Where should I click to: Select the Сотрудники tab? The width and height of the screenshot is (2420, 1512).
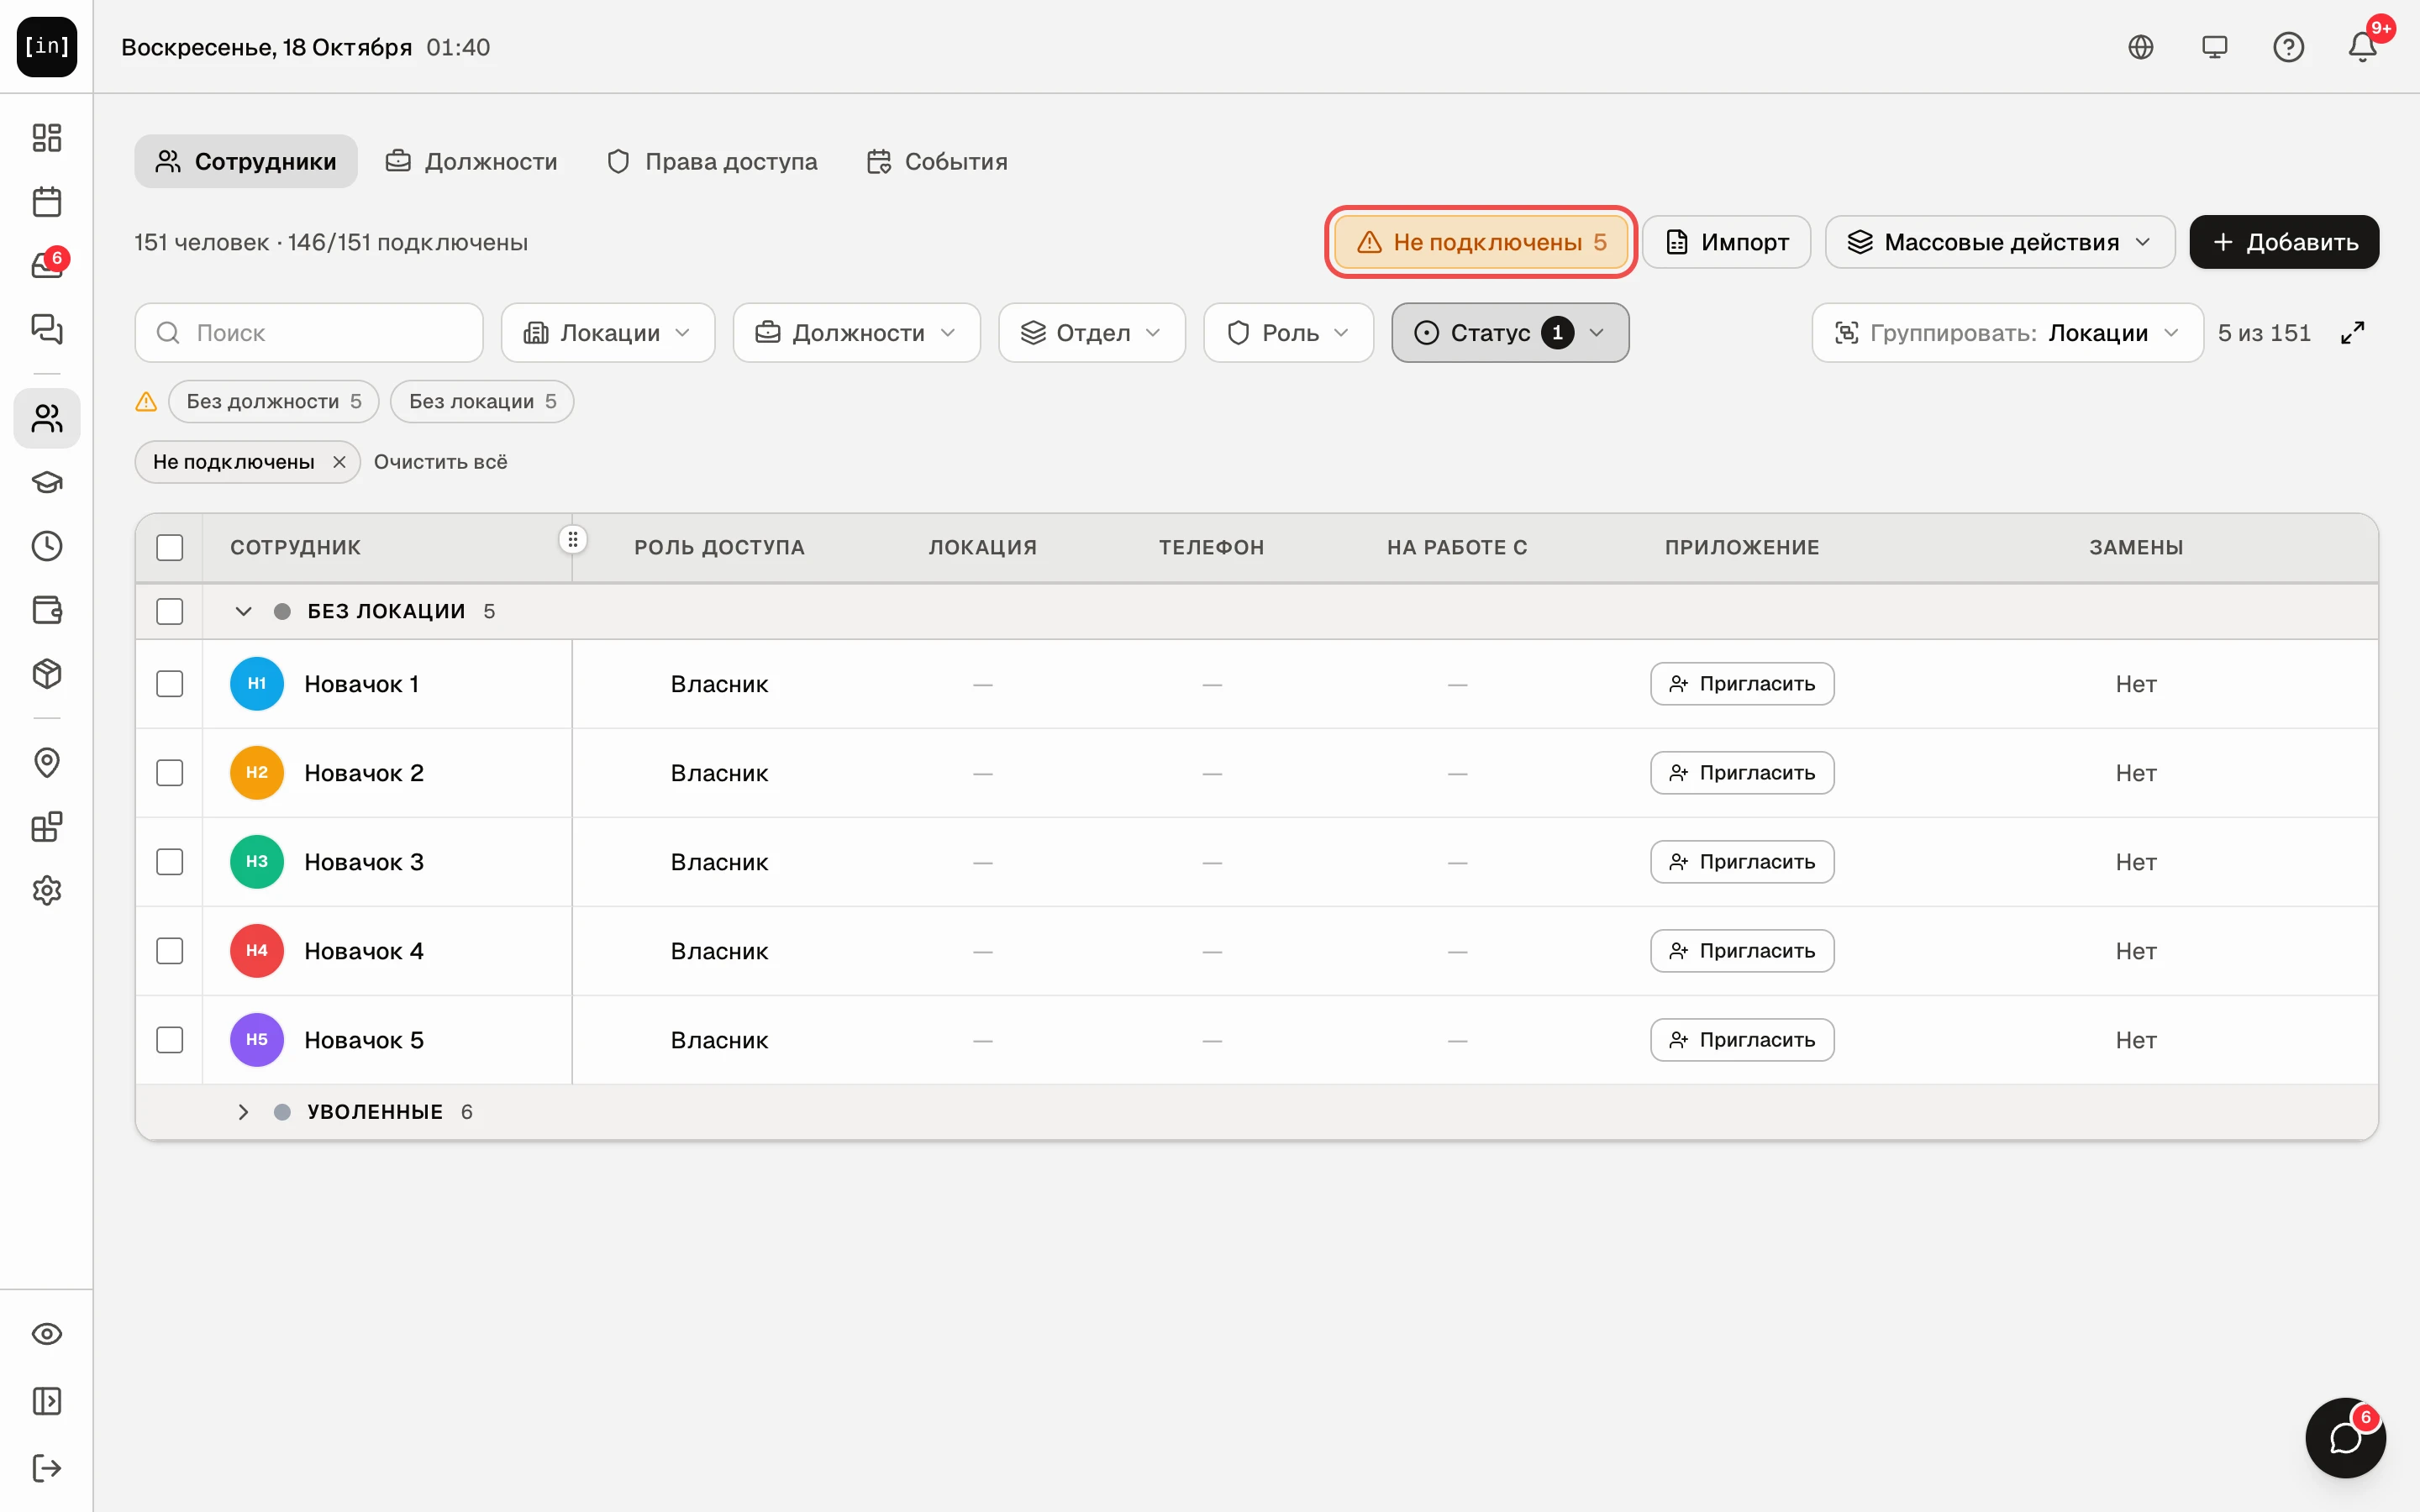point(246,161)
